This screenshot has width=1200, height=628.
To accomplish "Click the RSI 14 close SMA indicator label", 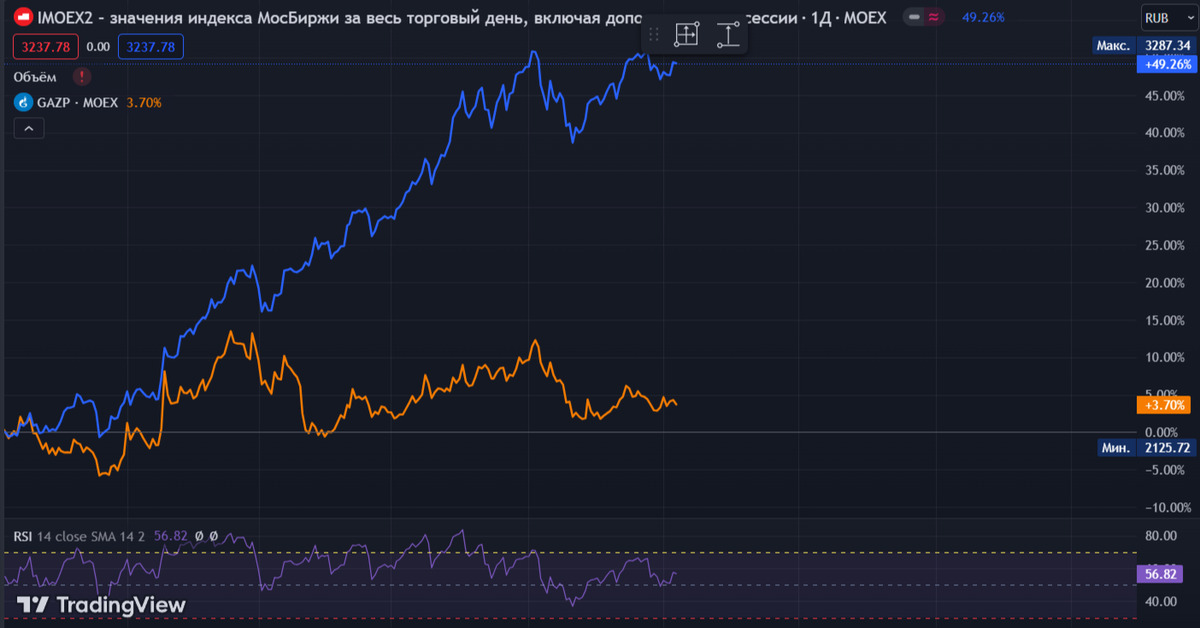I will pyautogui.click(x=79, y=536).
